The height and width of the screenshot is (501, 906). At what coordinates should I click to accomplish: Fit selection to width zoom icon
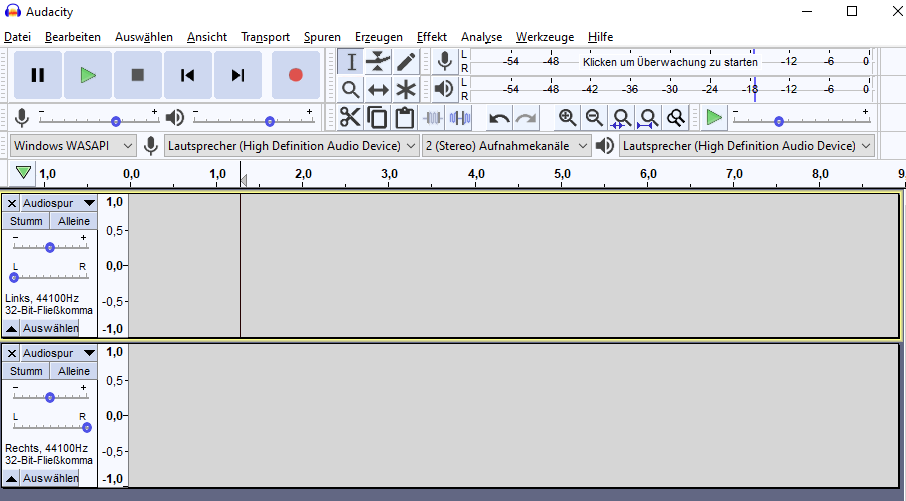click(621, 118)
